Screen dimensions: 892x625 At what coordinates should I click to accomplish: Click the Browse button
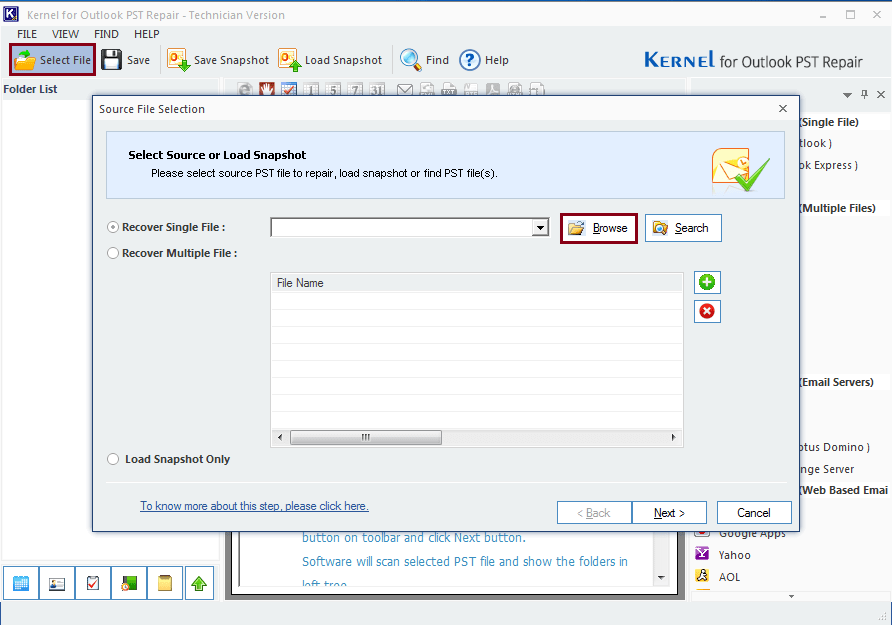pos(598,228)
